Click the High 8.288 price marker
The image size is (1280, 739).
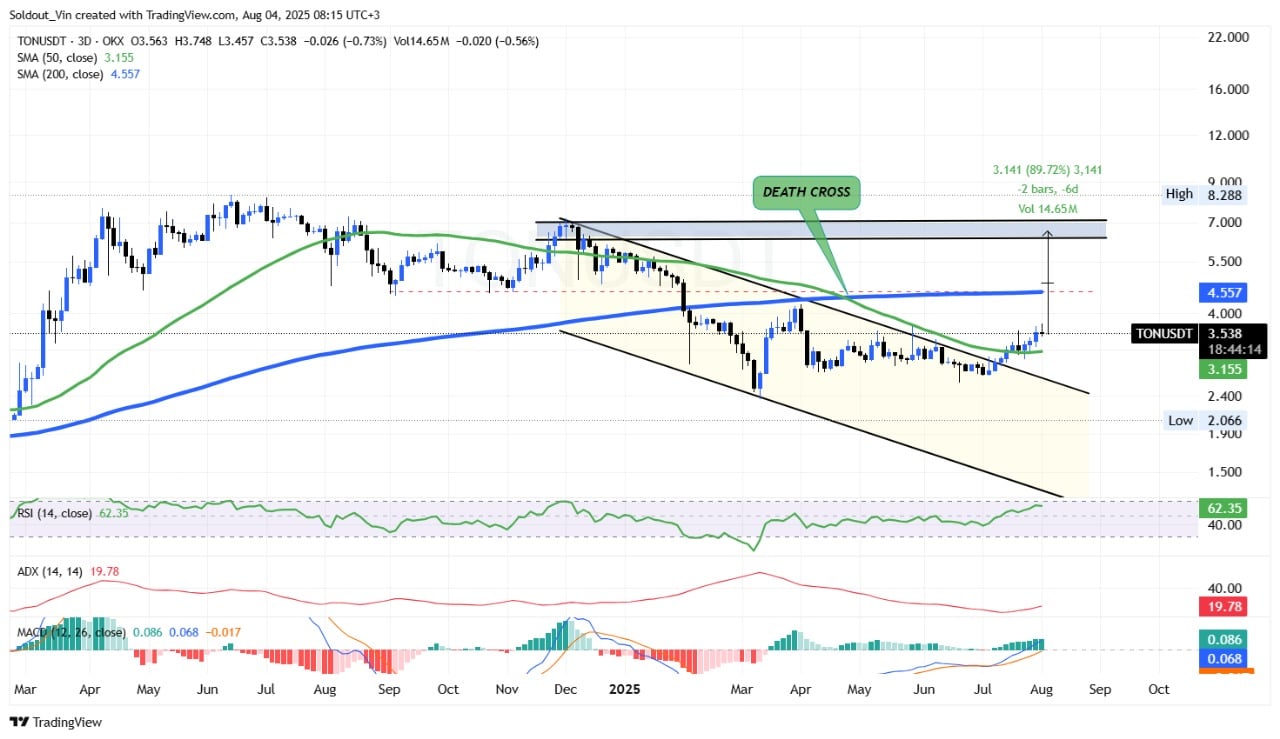coord(1204,194)
